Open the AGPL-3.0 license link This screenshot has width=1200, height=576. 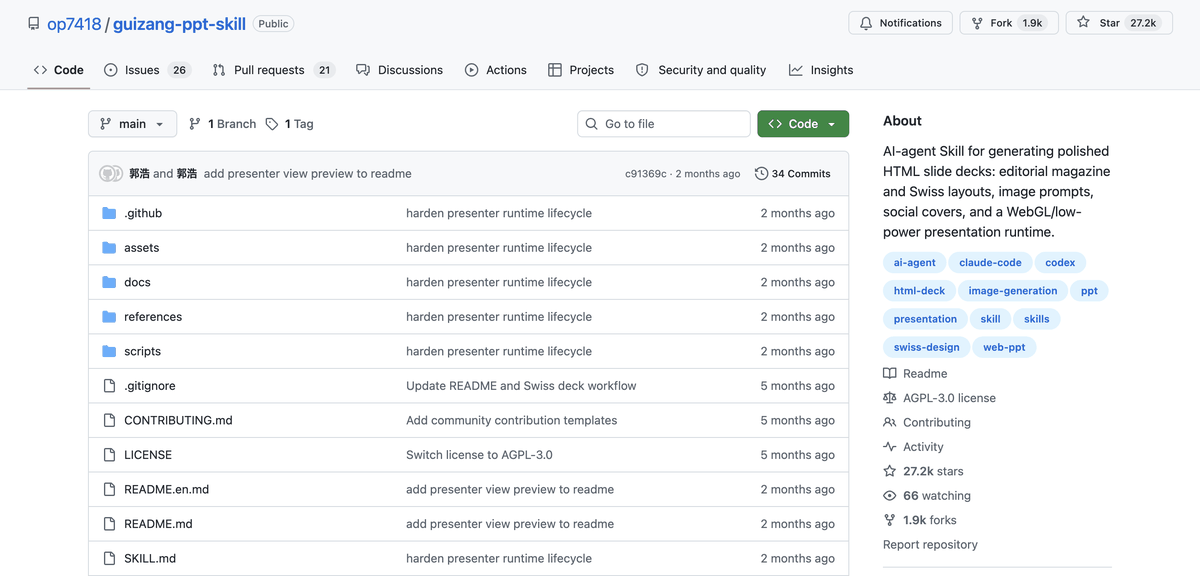(x=939, y=398)
